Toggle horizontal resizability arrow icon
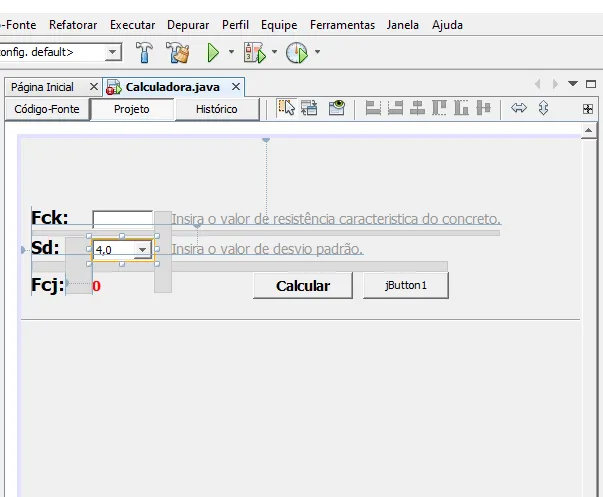This screenshot has height=497, width=603. pos(519,108)
